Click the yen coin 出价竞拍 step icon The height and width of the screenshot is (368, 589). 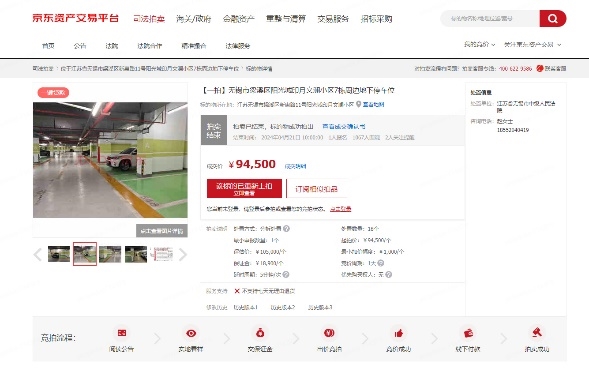tap(329, 333)
